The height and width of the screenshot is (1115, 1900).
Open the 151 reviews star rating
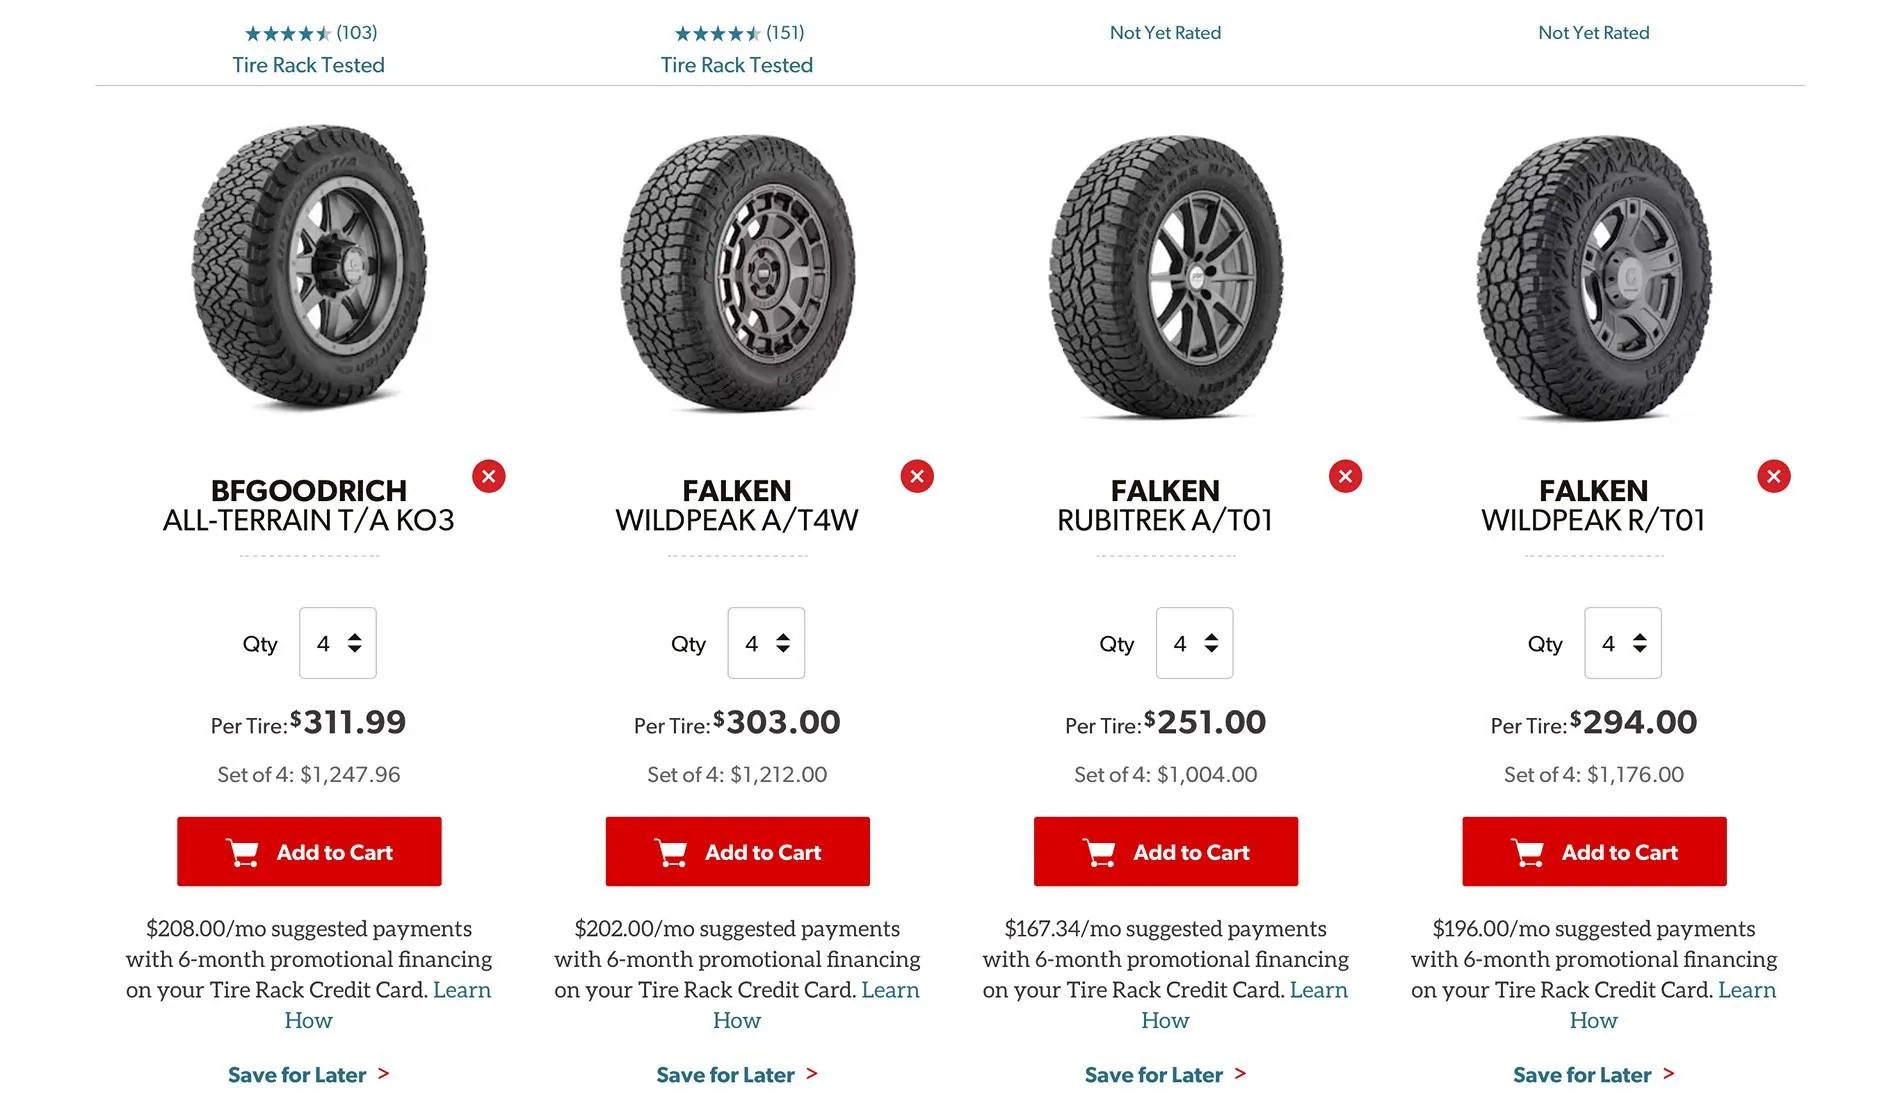pyautogui.click(x=739, y=33)
